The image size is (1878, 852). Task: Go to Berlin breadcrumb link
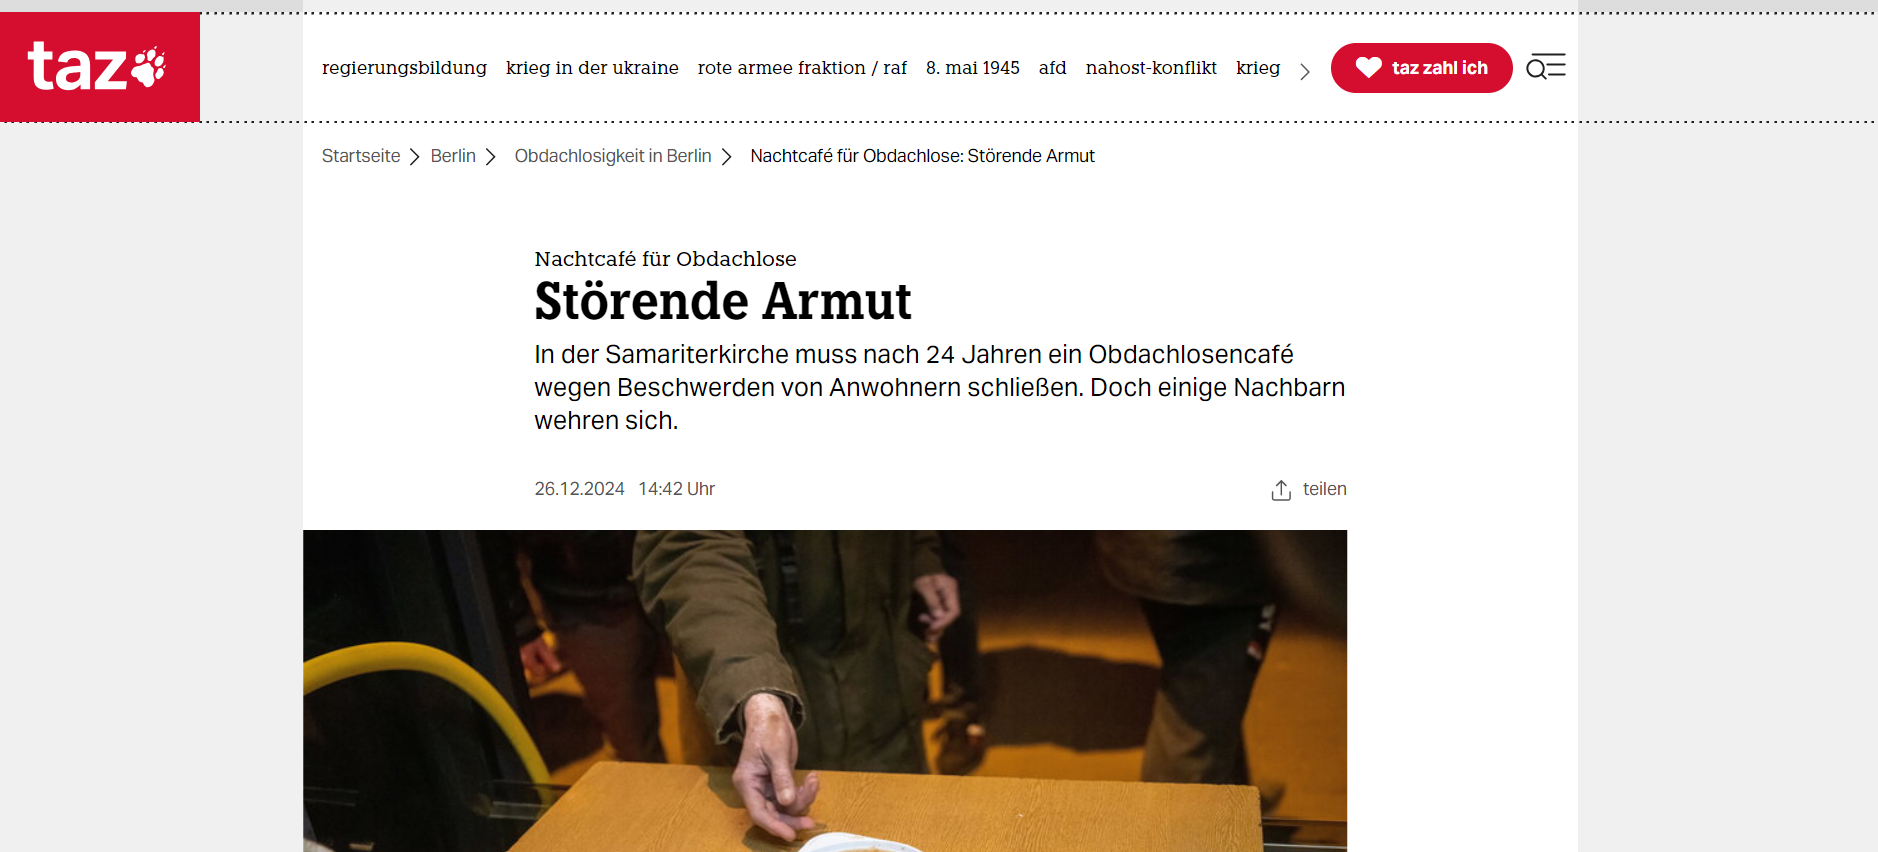tap(453, 156)
